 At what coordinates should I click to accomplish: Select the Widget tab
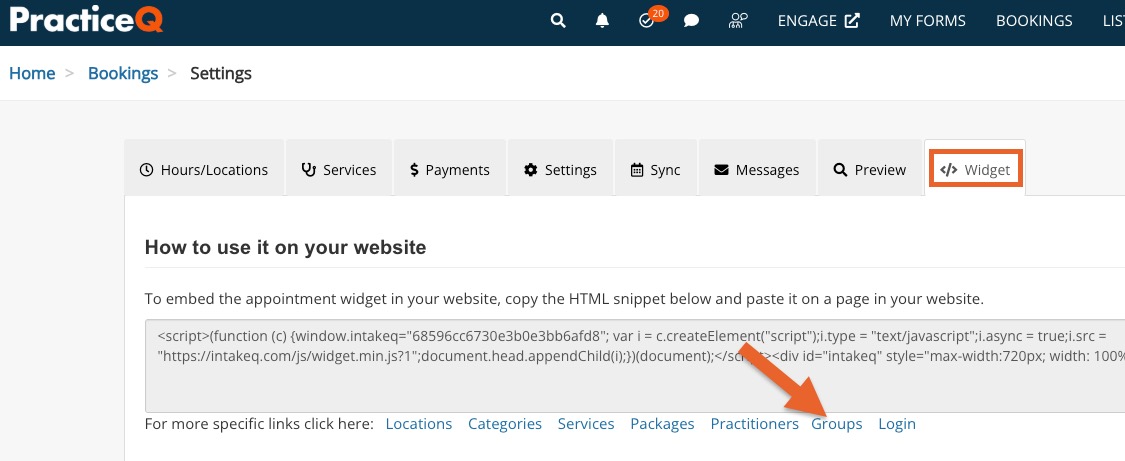[x=975, y=169]
